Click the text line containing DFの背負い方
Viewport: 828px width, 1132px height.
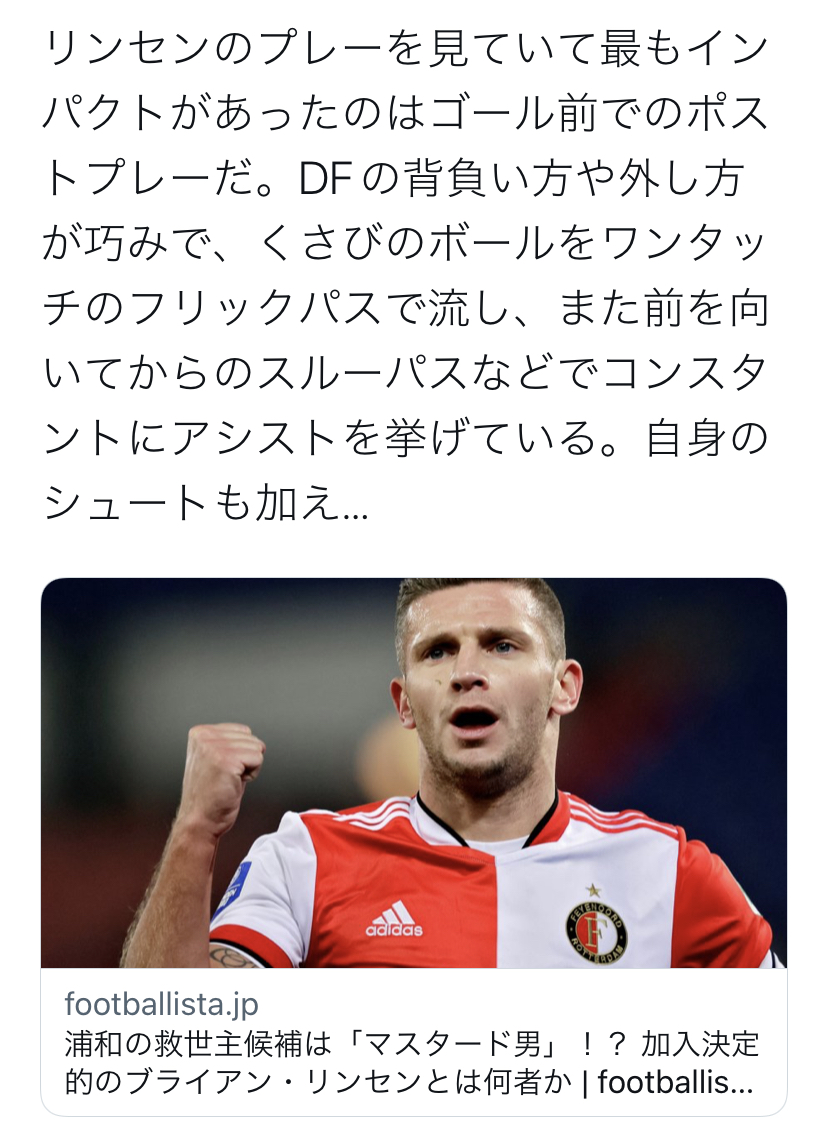click(393, 179)
